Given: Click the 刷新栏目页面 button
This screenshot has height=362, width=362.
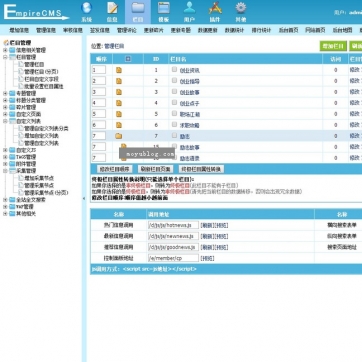Looking at the screenshot, I should 155,169.
